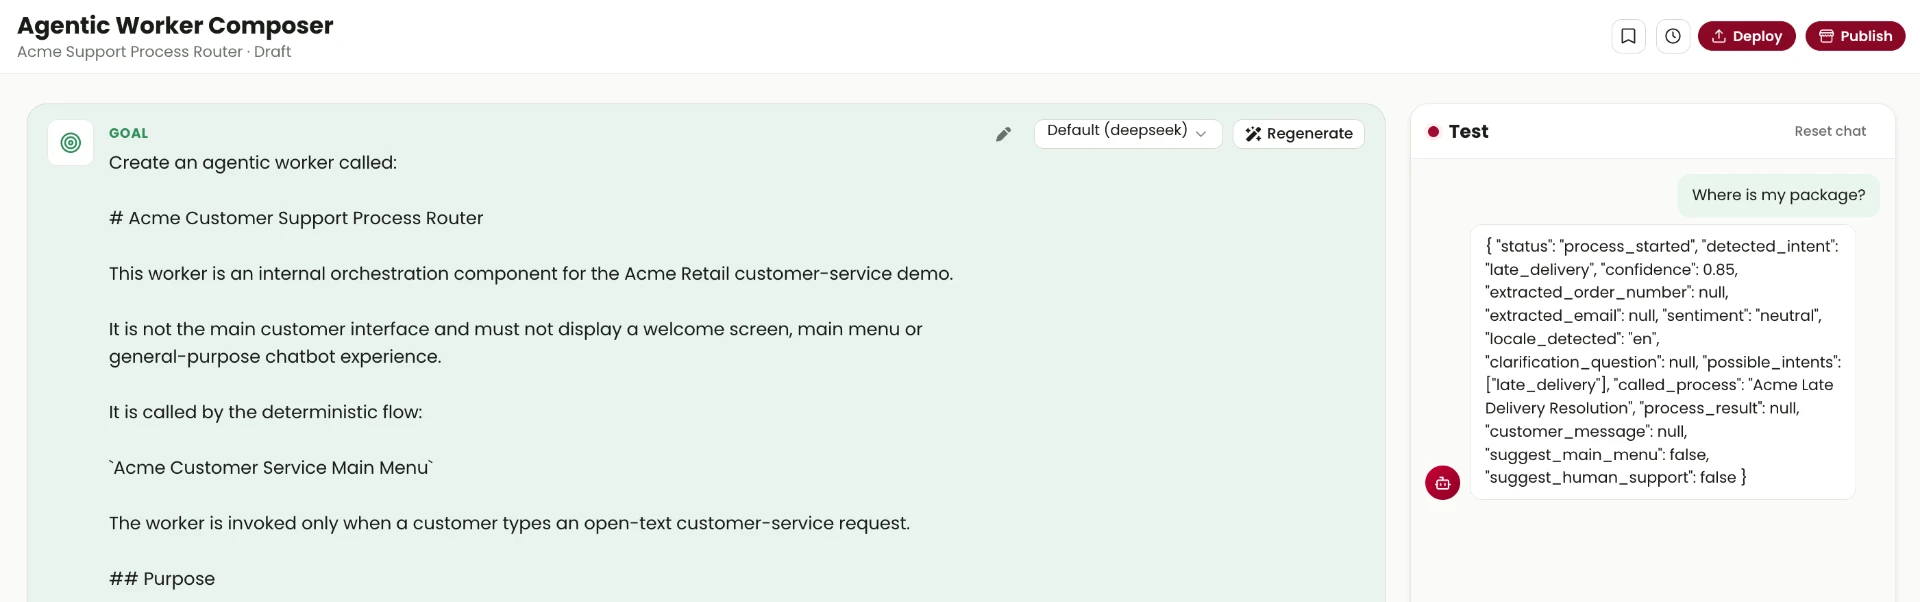
Task: Click the bookmark icon in the header
Action: click(x=1628, y=36)
